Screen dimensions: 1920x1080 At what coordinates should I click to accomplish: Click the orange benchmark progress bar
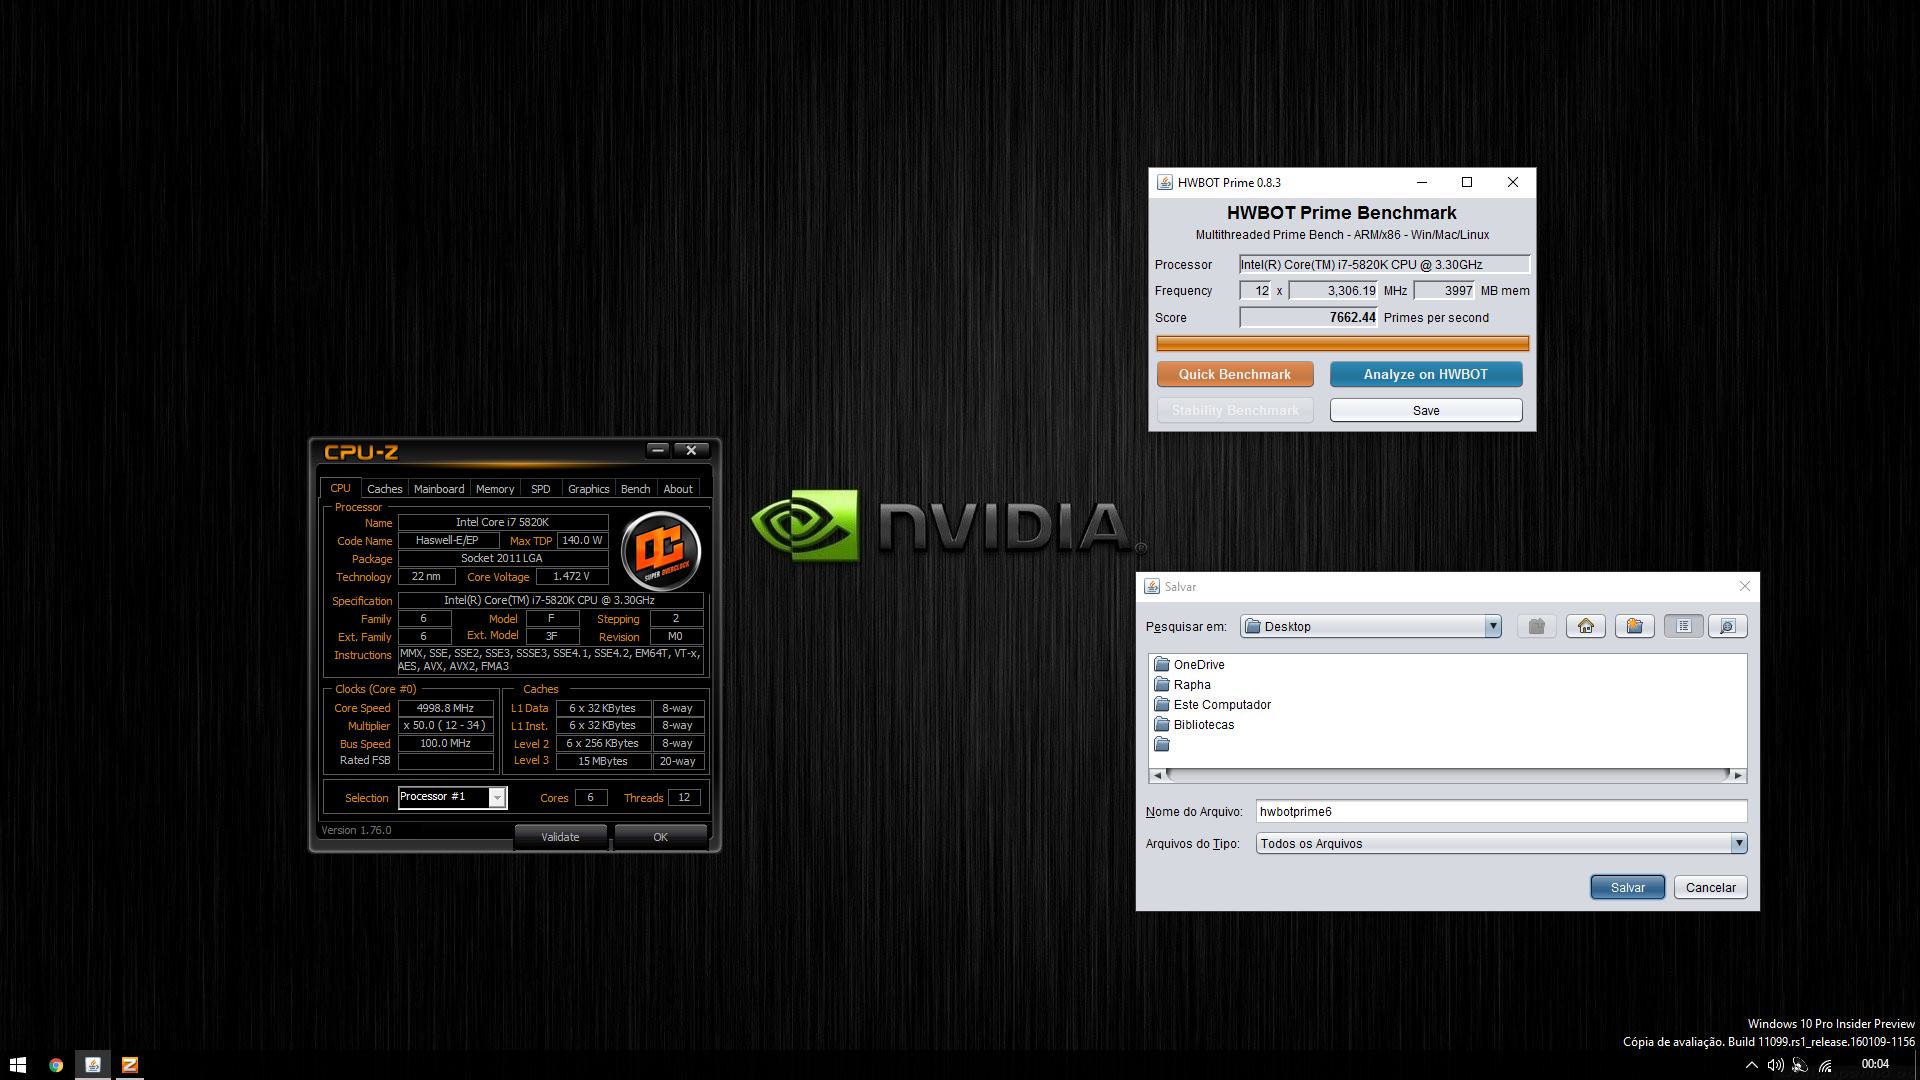[x=1342, y=343]
